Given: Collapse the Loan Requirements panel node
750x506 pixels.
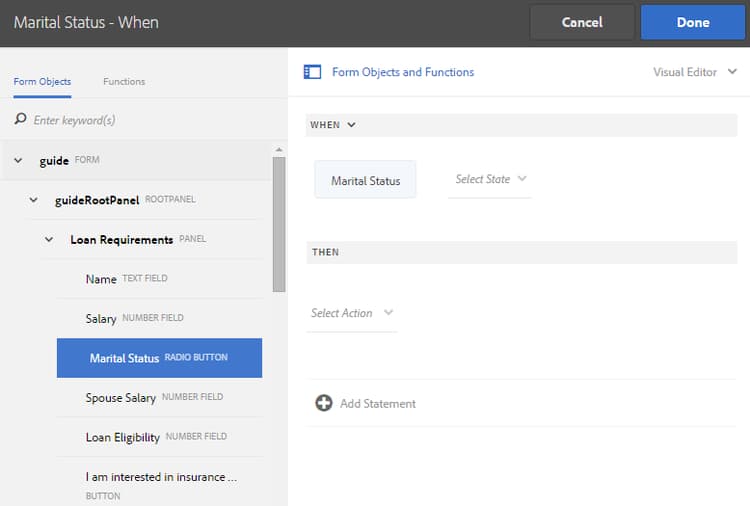Looking at the screenshot, I should tap(49, 240).
